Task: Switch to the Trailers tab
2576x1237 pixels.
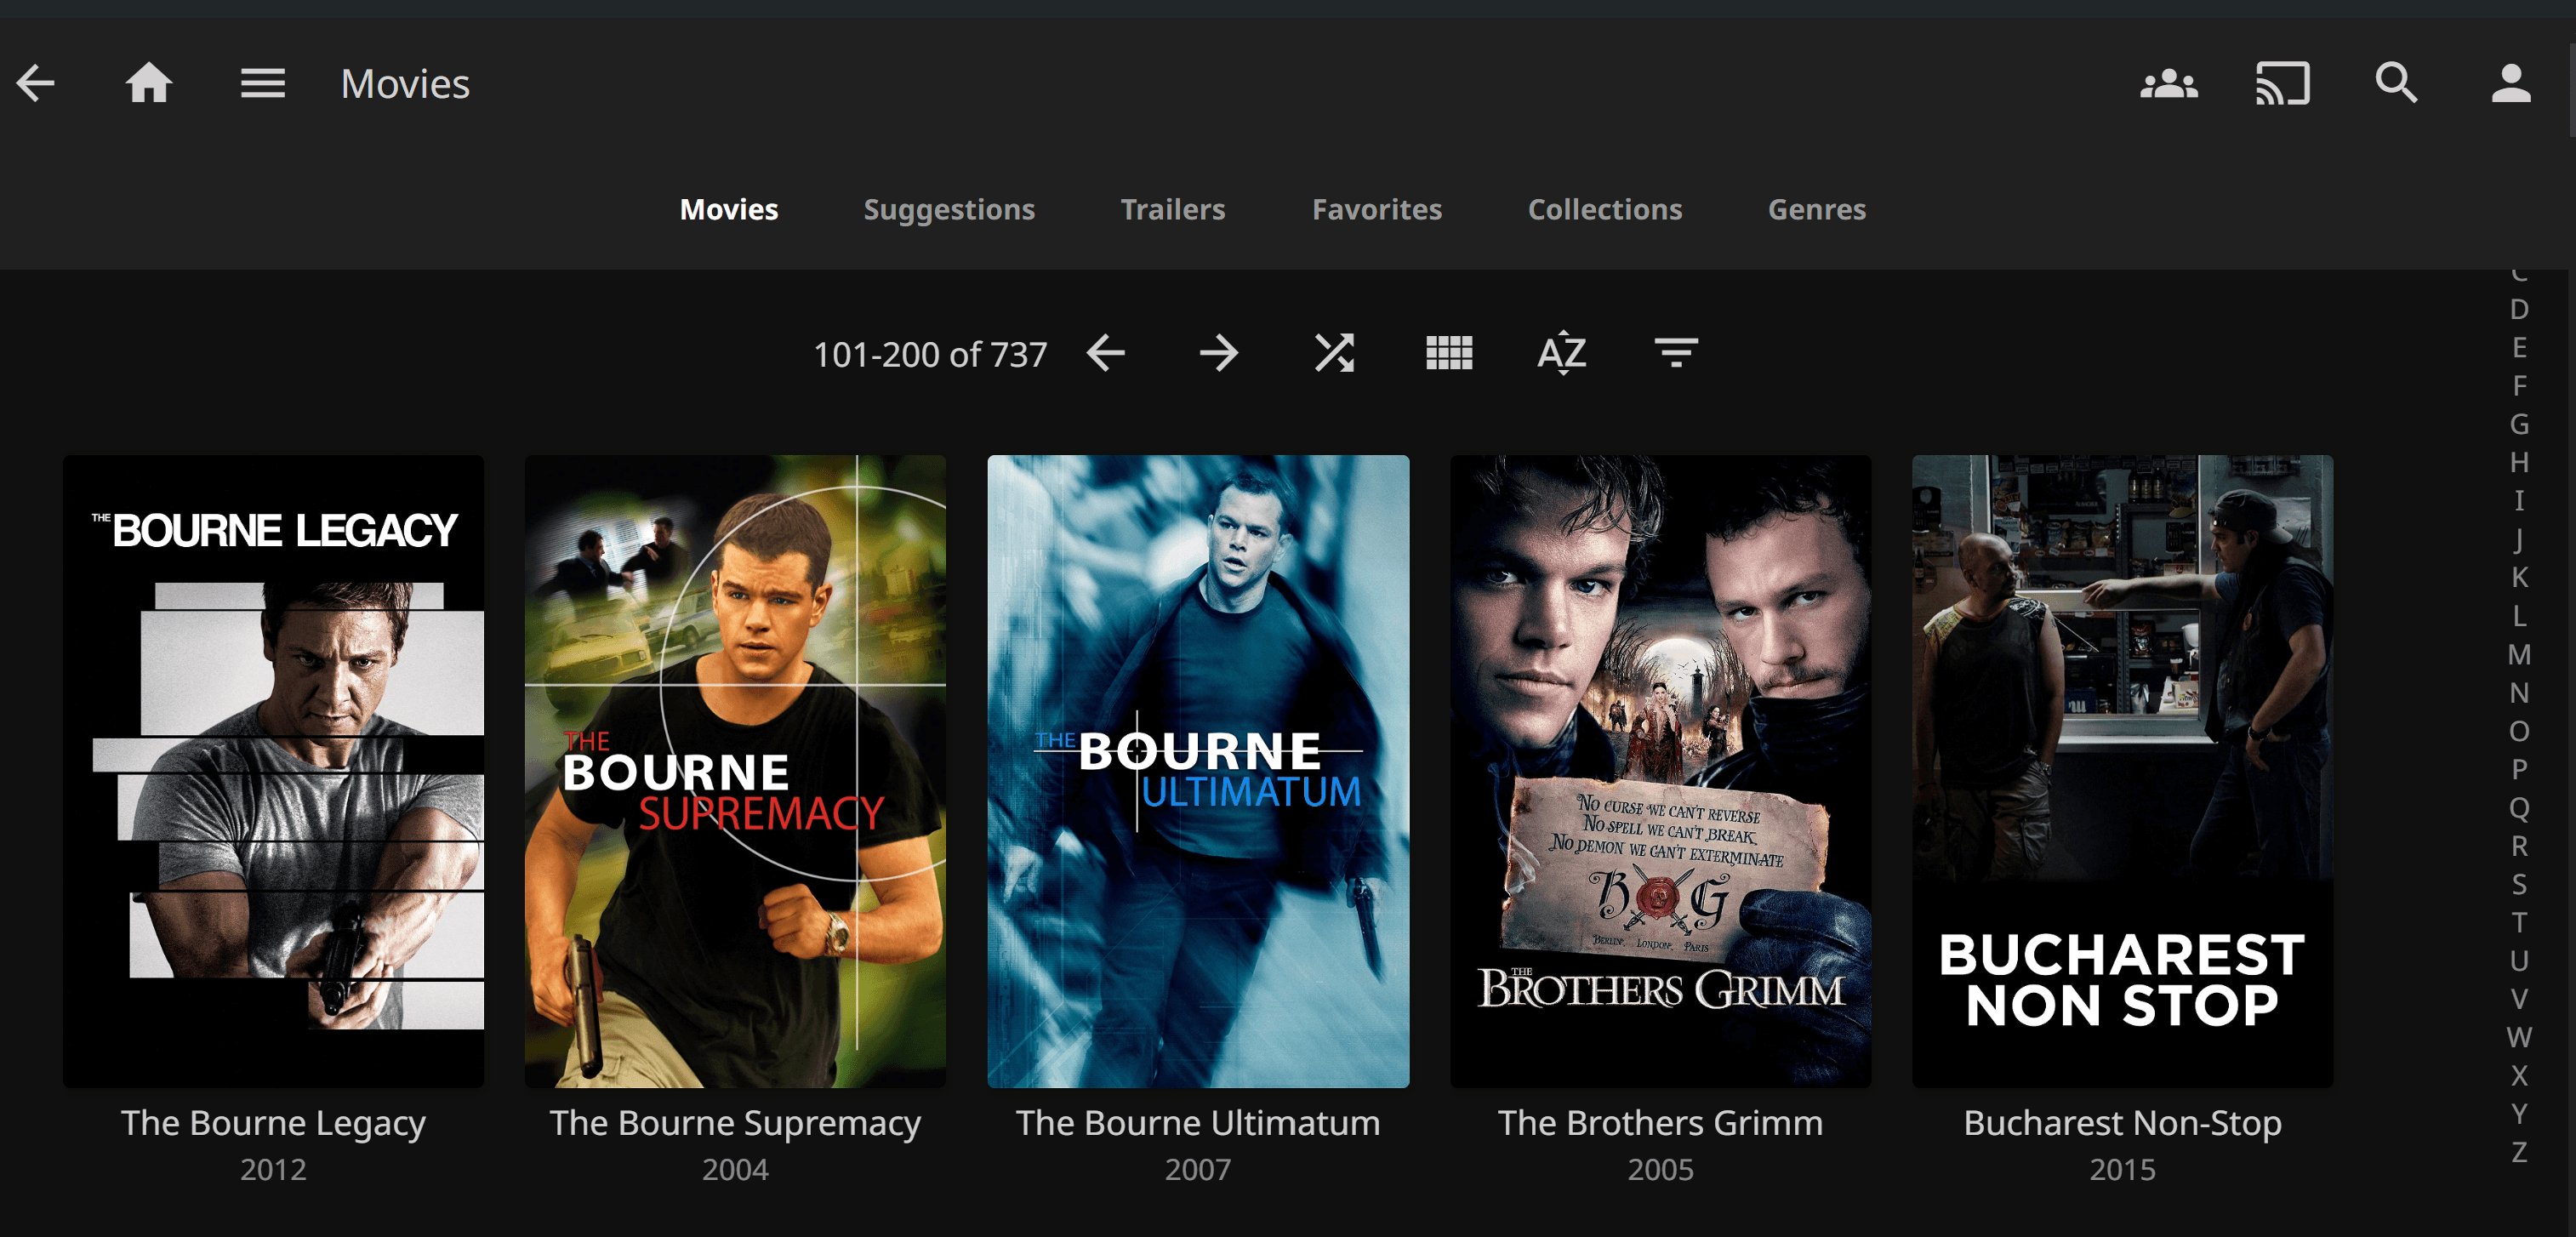Action: [1173, 209]
